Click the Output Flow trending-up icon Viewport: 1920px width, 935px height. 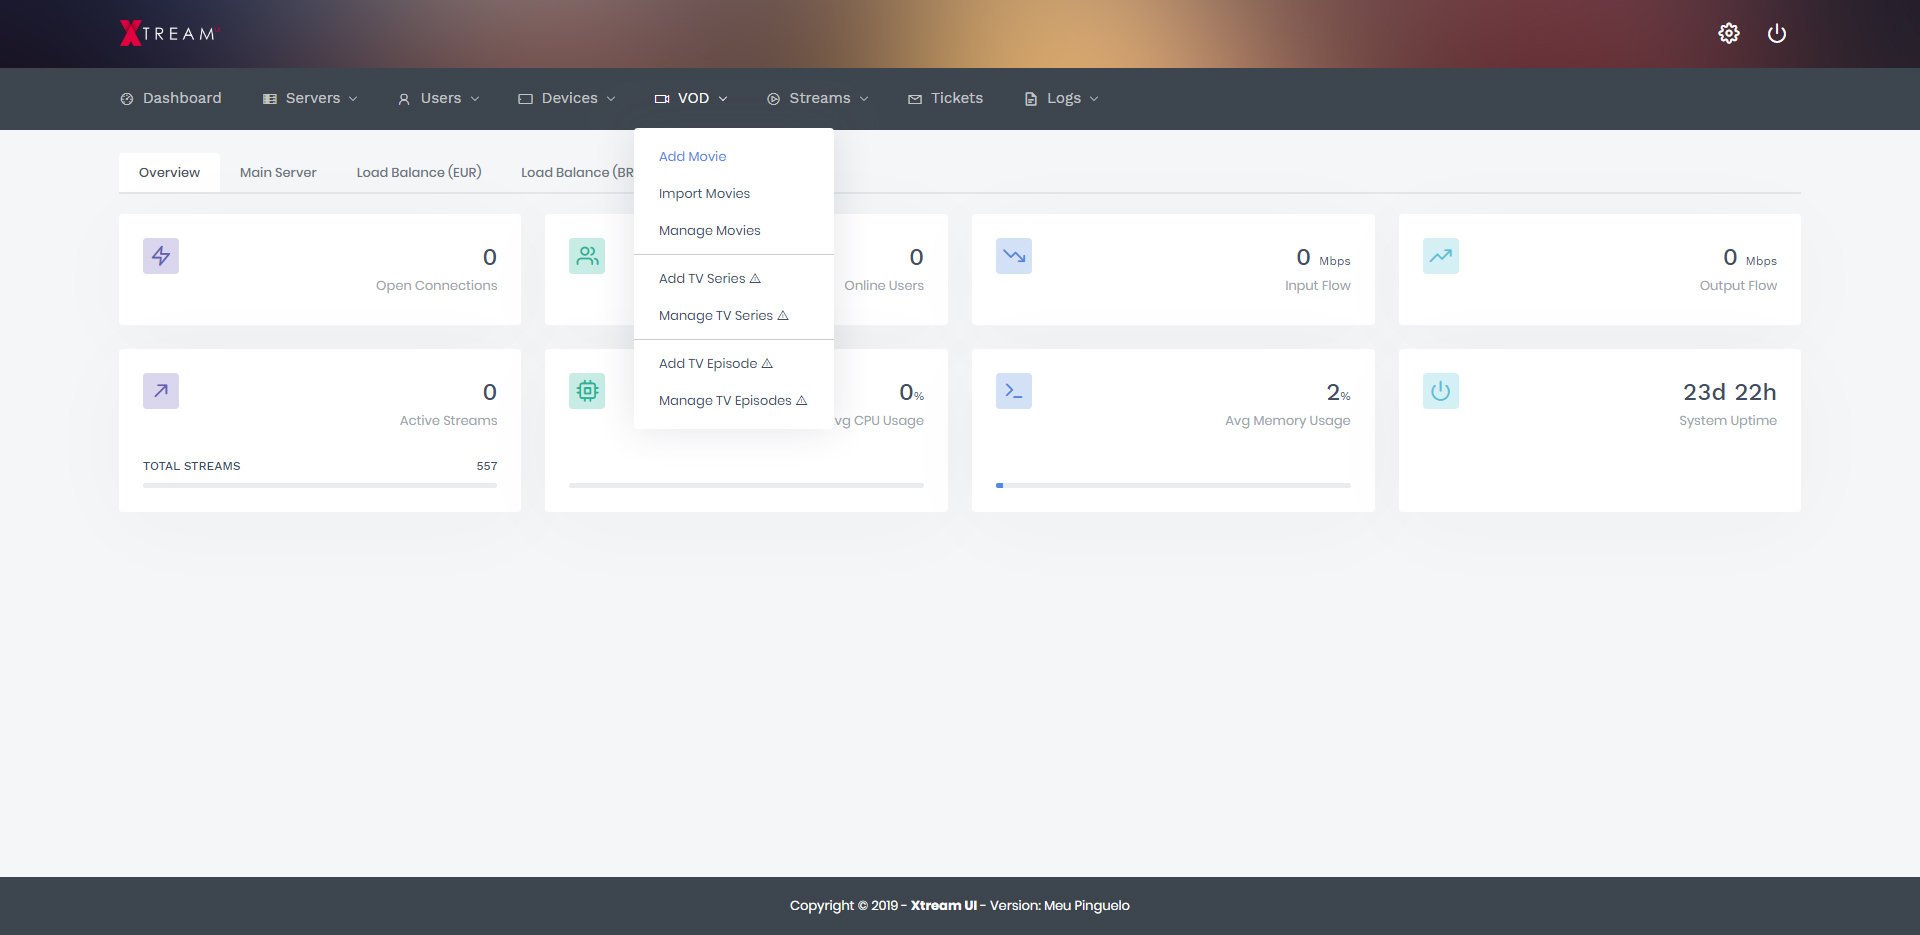1441,256
